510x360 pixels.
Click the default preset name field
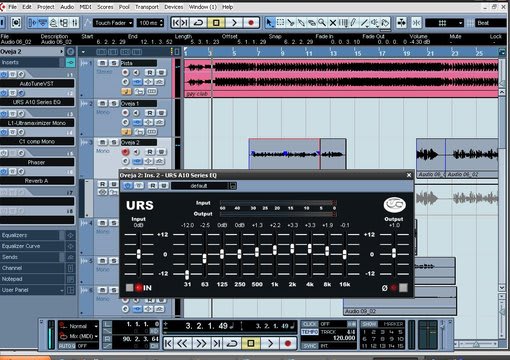click(x=199, y=186)
